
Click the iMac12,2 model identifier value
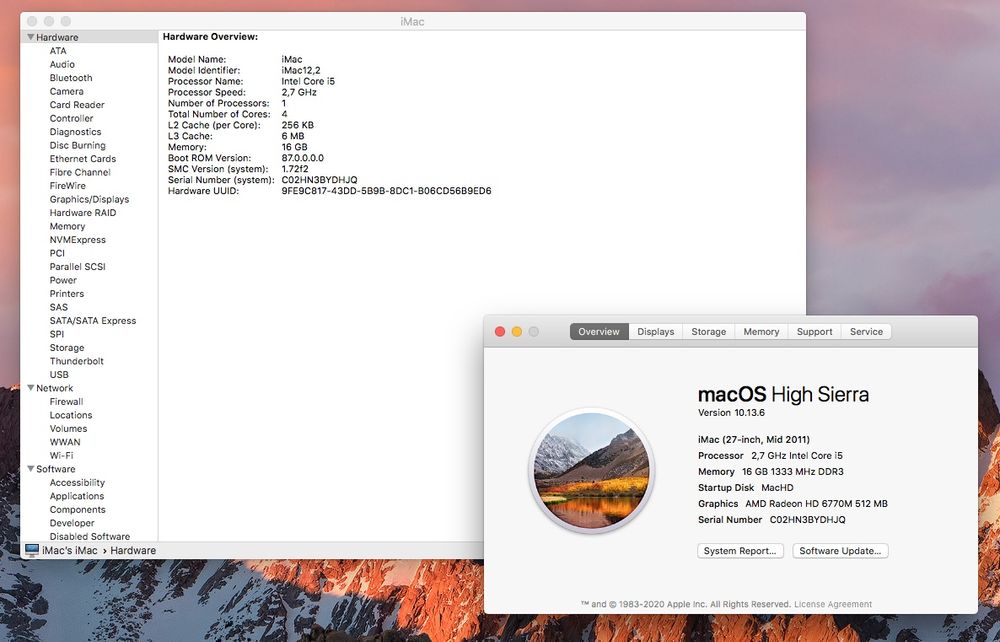tap(301, 70)
